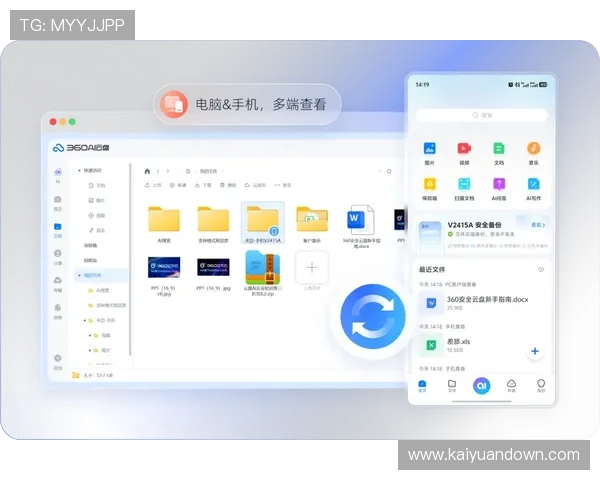Select 图片 under quick access in tree

coord(97,200)
